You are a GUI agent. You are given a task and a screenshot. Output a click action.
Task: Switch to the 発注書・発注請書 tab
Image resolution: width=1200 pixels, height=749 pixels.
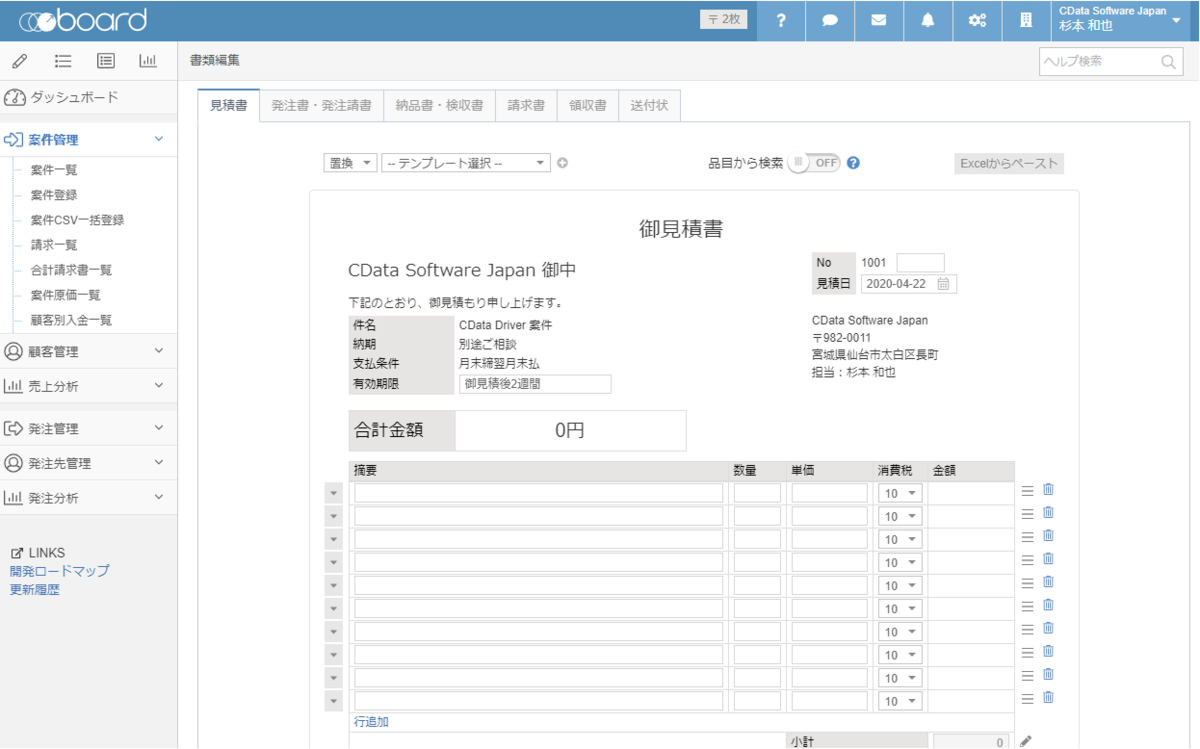[322, 105]
